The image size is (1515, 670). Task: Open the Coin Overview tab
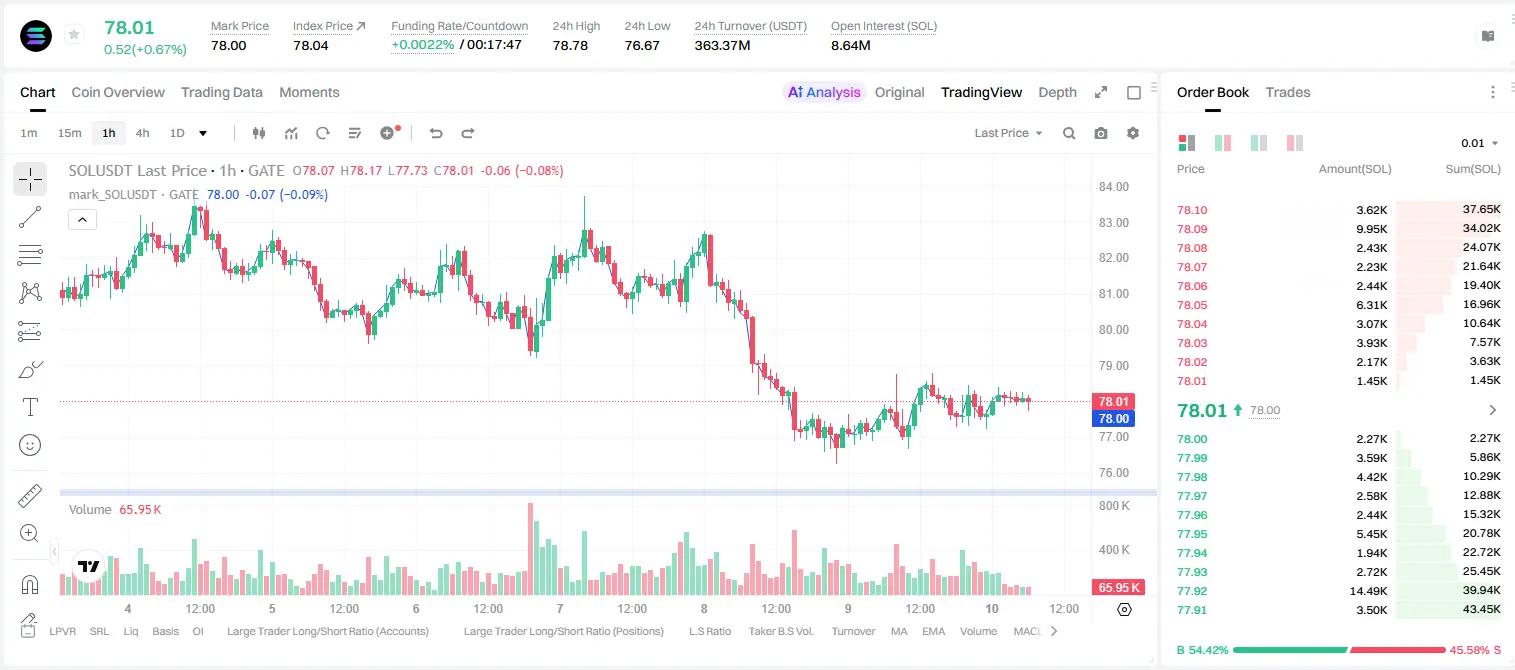[x=118, y=92]
